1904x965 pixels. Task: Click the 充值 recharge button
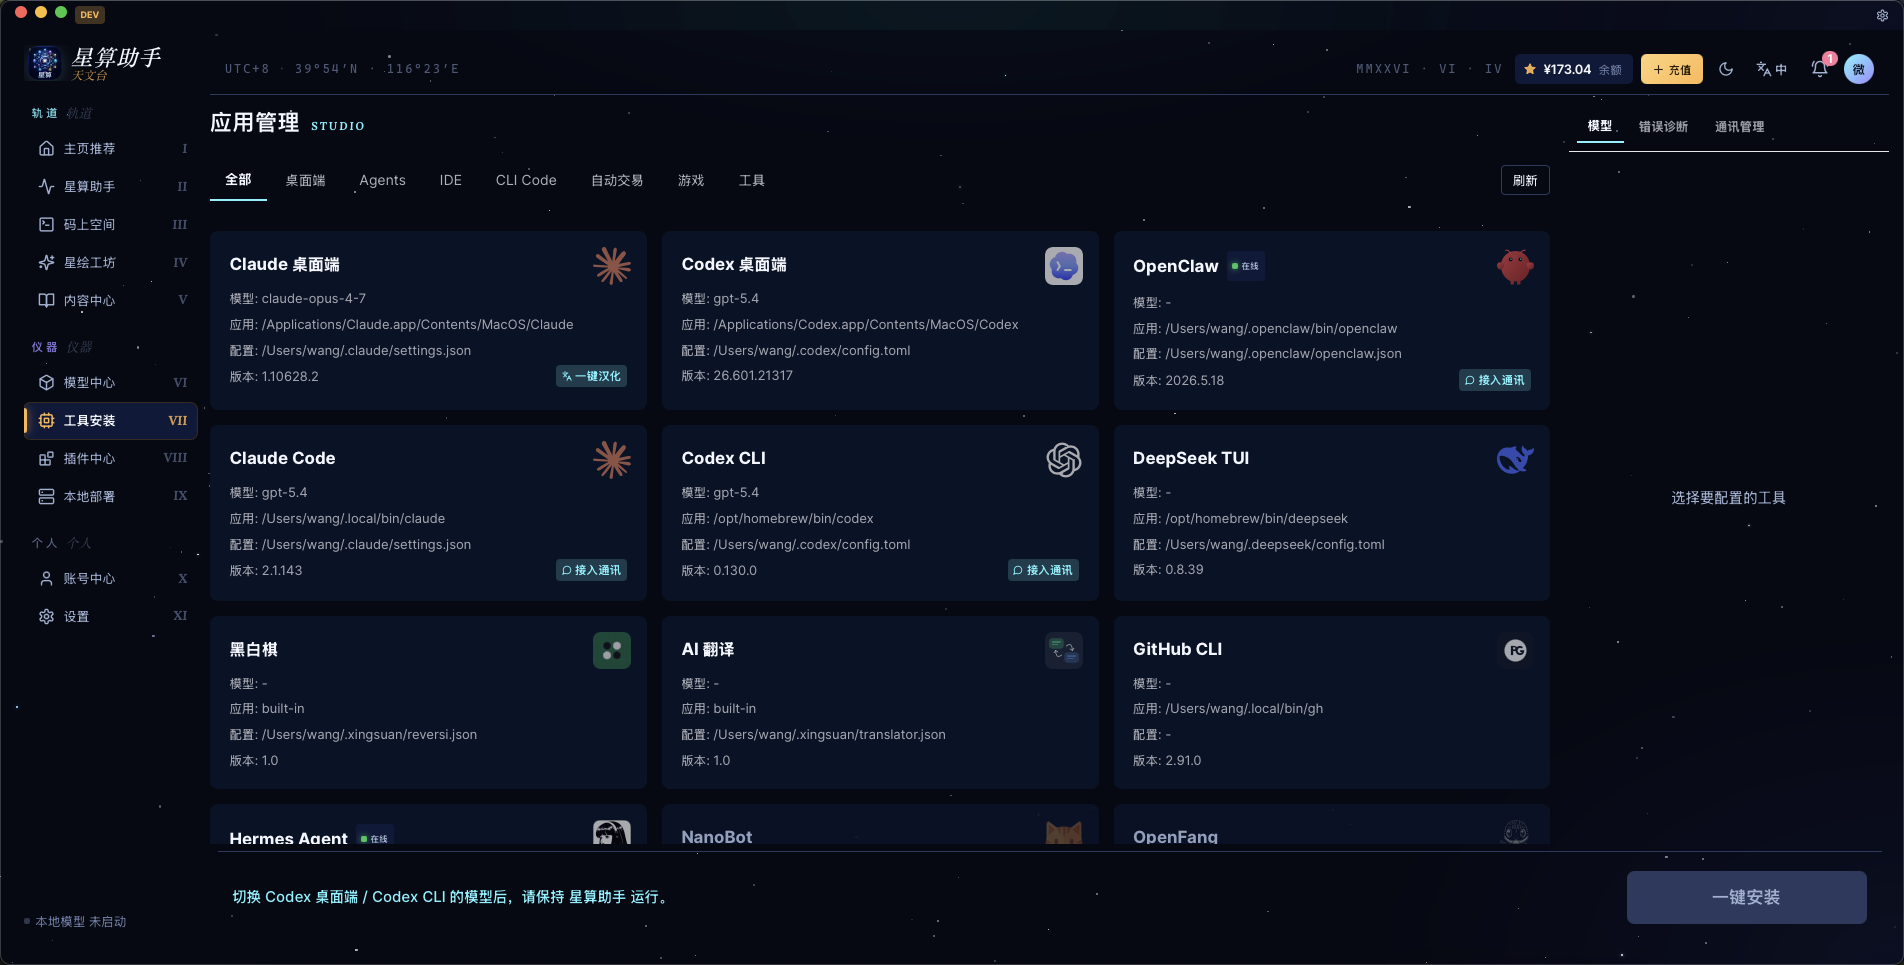click(1671, 69)
